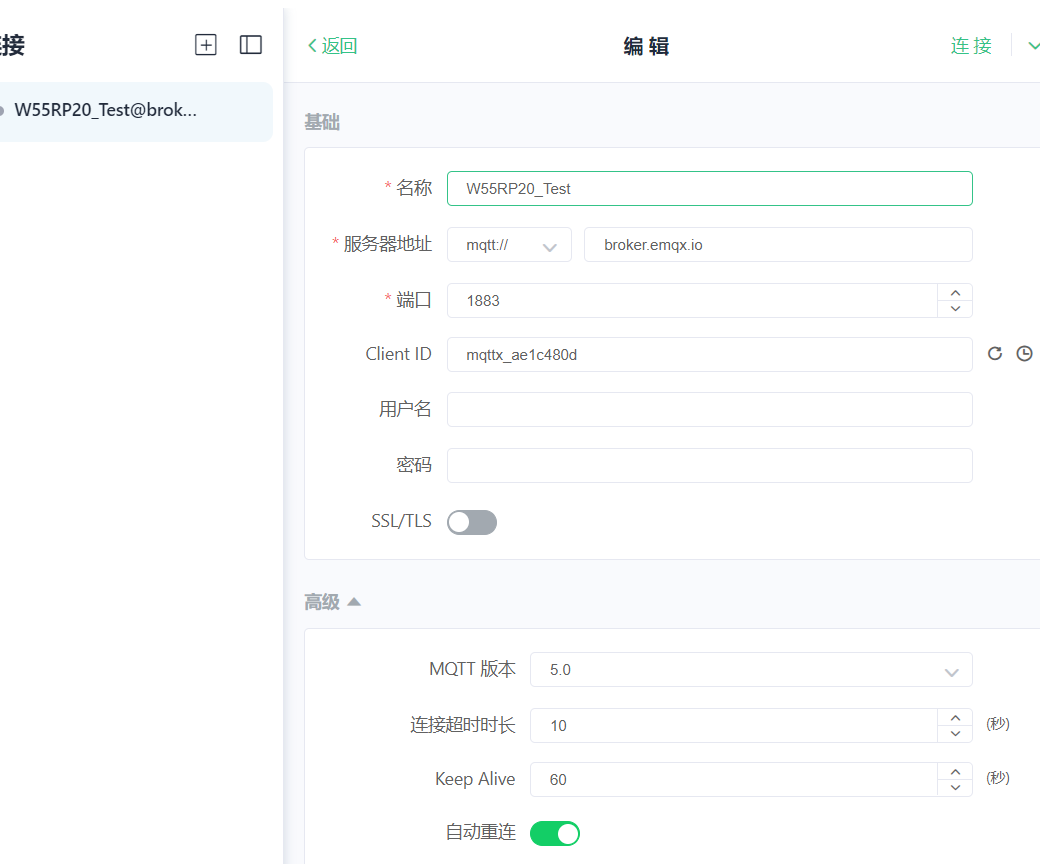Screen dimensions: 1040x864
Task: Decrease the Keep Alive value
Action: pos(955,788)
